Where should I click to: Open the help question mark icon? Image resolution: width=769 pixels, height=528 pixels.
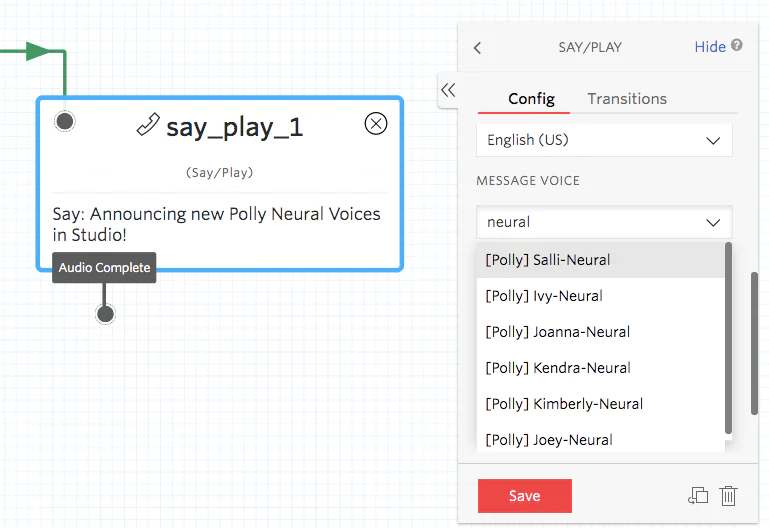pos(737,45)
